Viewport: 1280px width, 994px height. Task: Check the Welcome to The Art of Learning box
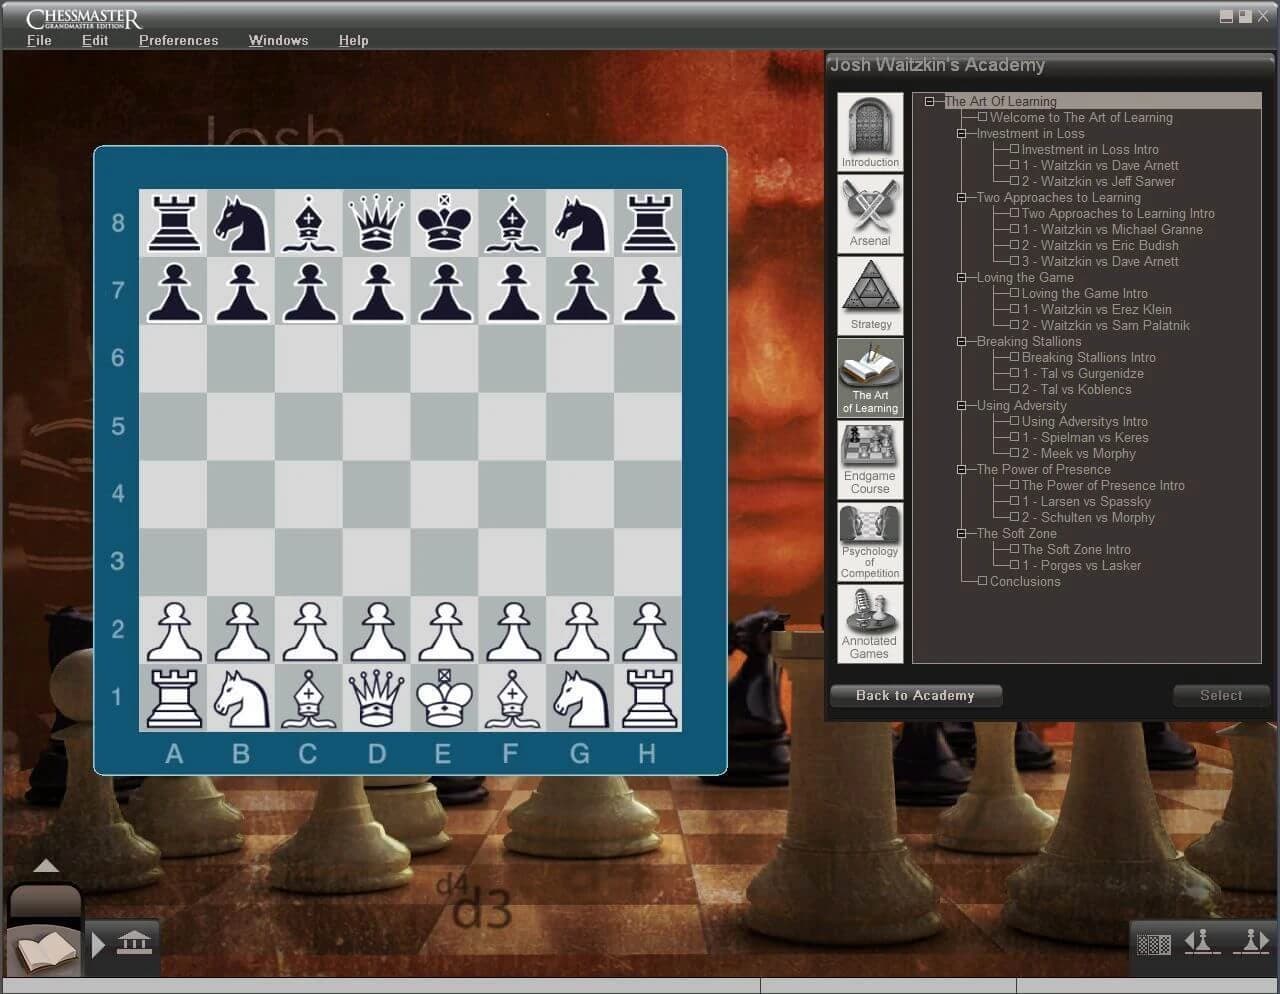[984, 117]
